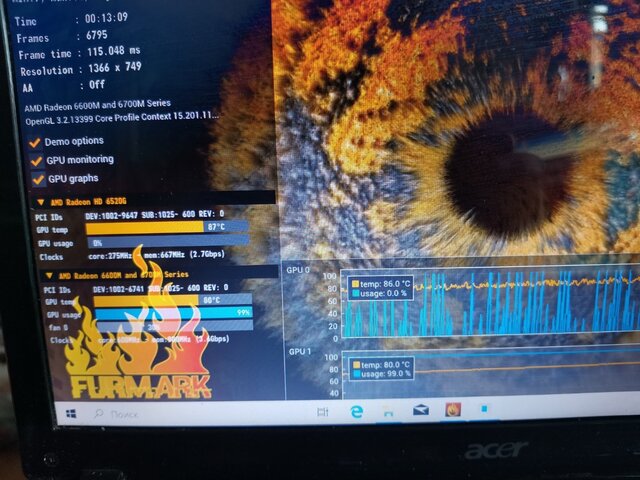Collapse the AMD Radeon 6600M and 6700M section
This screenshot has height=480, width=640.
click(x=46, y=274)
